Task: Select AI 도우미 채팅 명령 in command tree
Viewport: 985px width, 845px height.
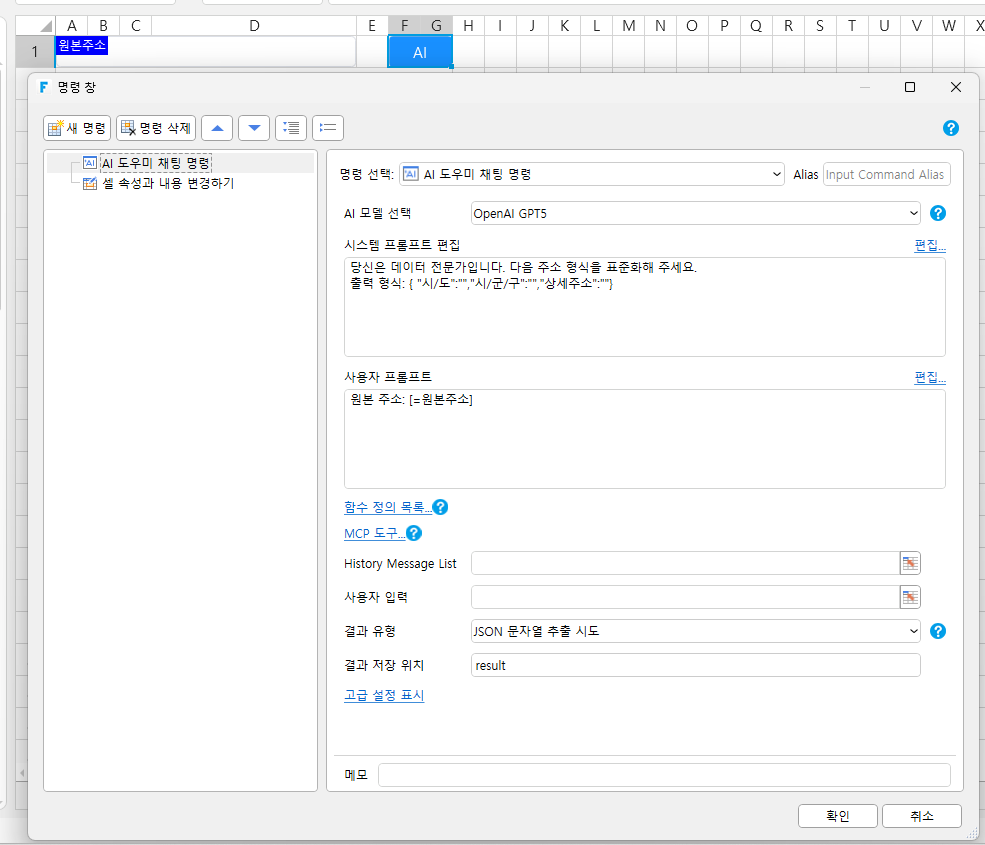Action: click(x=155, y=163)
